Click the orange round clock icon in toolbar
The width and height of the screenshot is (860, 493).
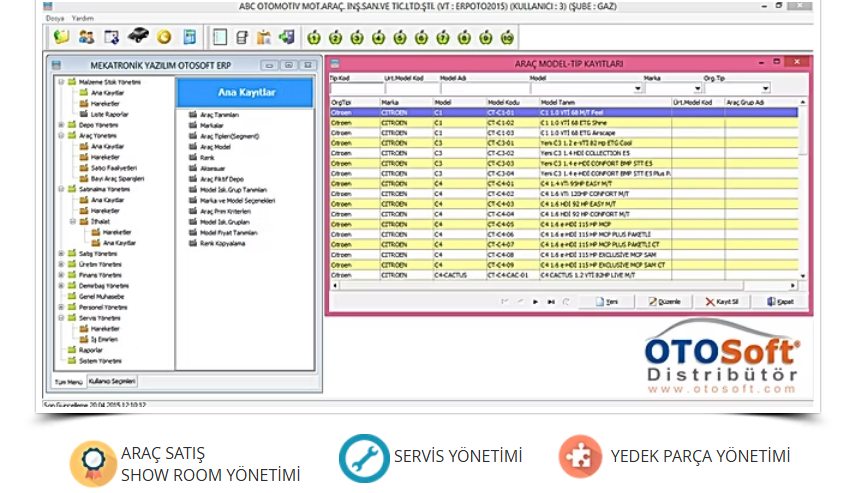(x=164, y=38)
